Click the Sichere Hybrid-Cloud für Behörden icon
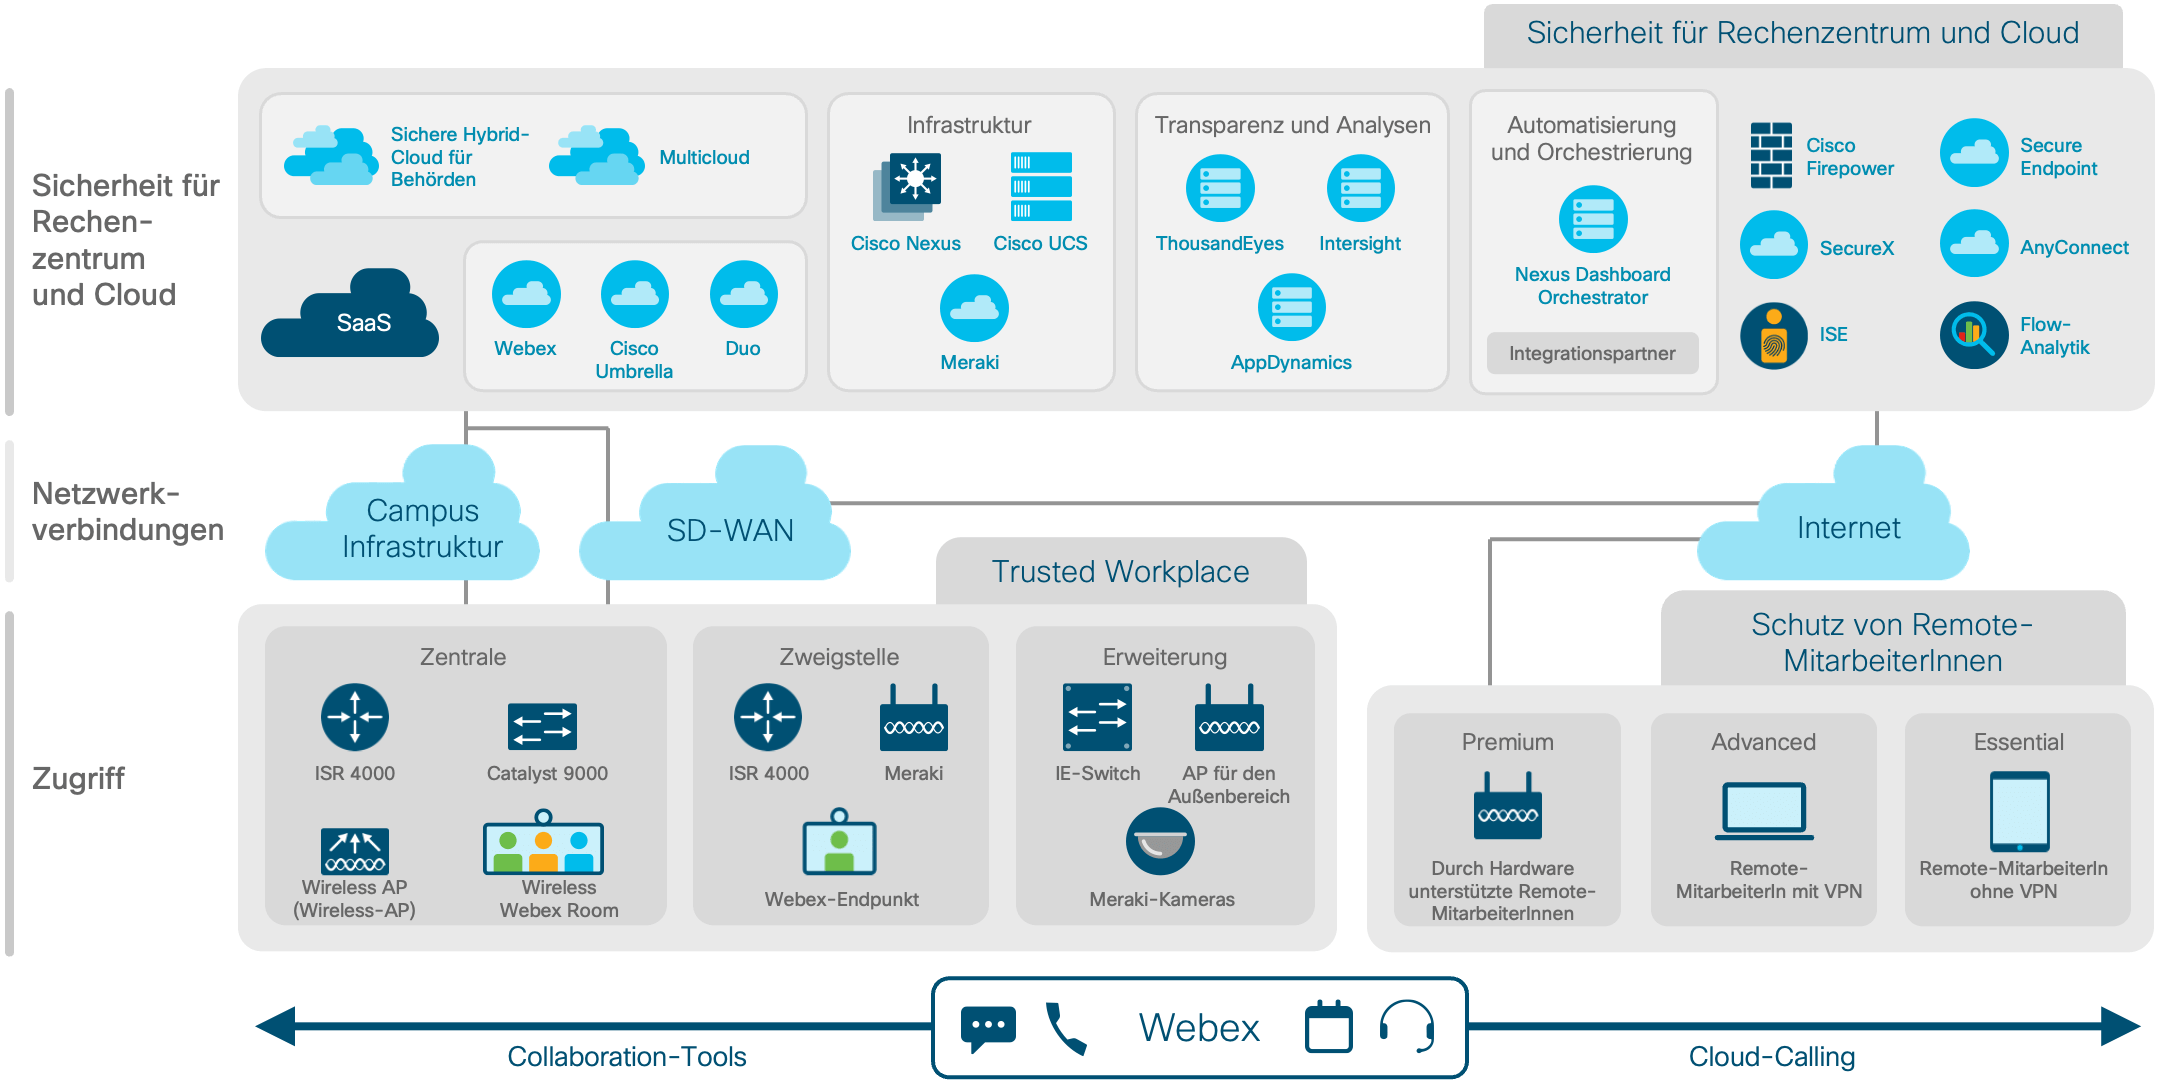The width and height of the screenshot is (2160, 1080). 331,156
